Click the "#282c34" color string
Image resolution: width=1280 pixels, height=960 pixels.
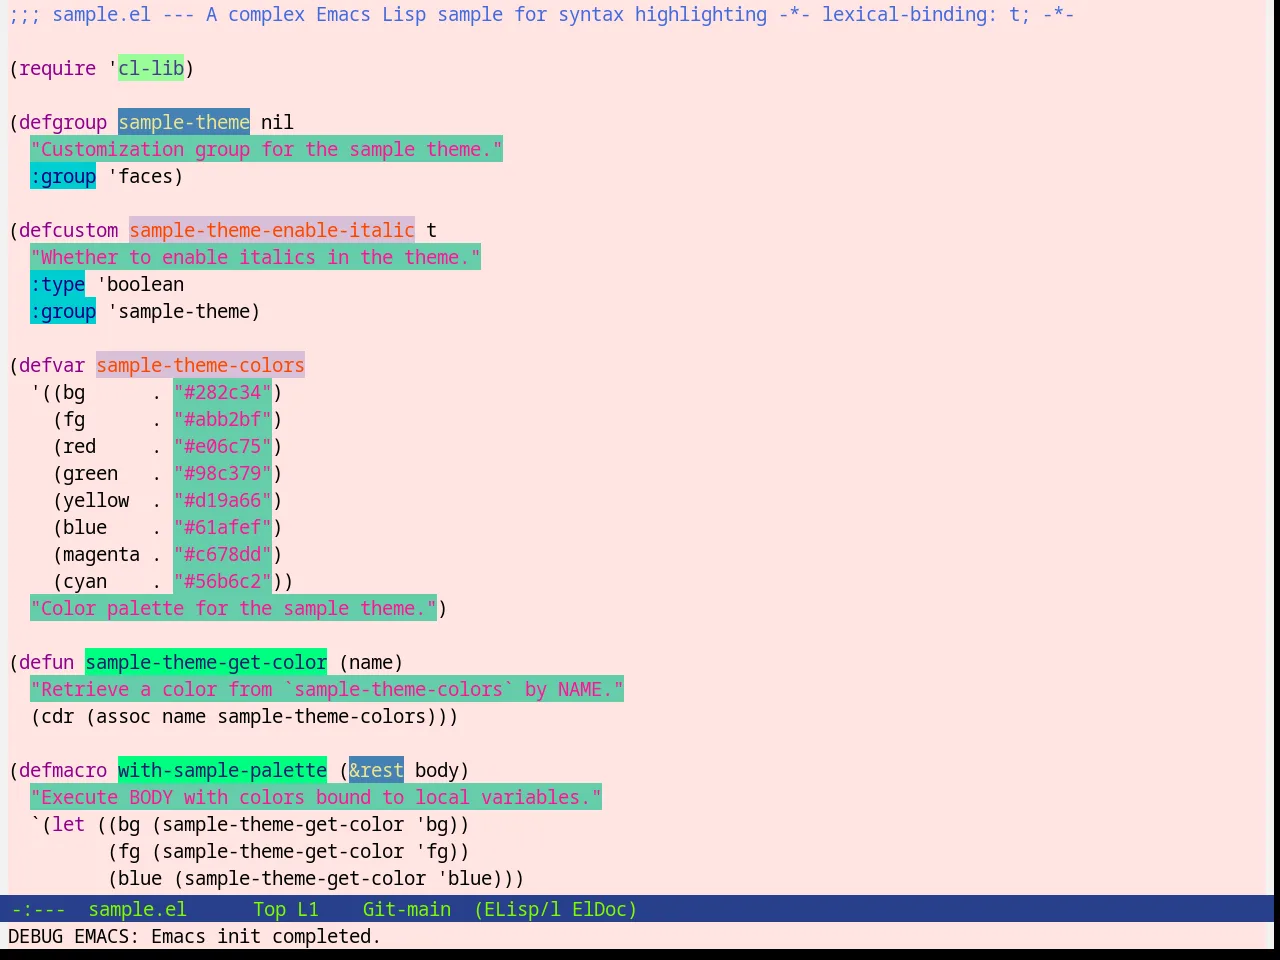pos(222,392)
